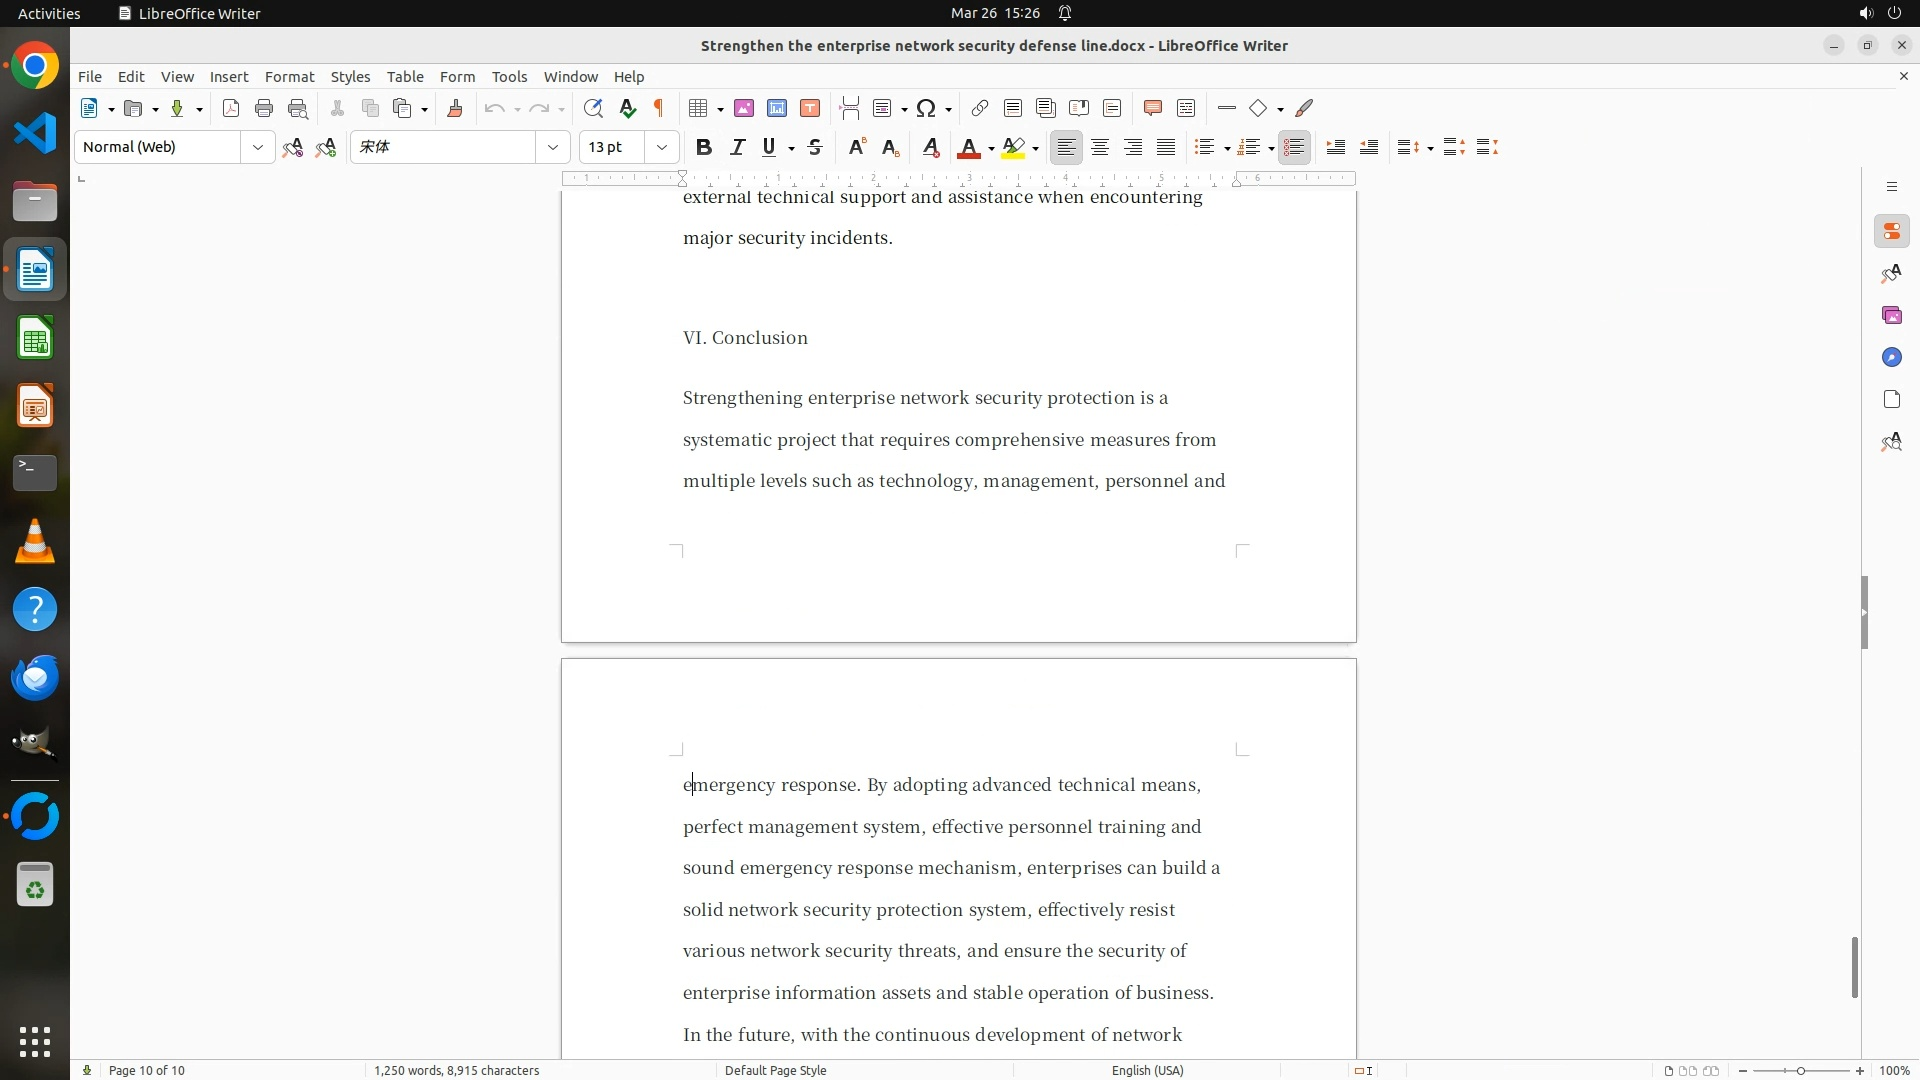Screen dimensions: 1920x1080
Task: Open the Tools menu
Action: pyautogui.click(x=509, y=77)
